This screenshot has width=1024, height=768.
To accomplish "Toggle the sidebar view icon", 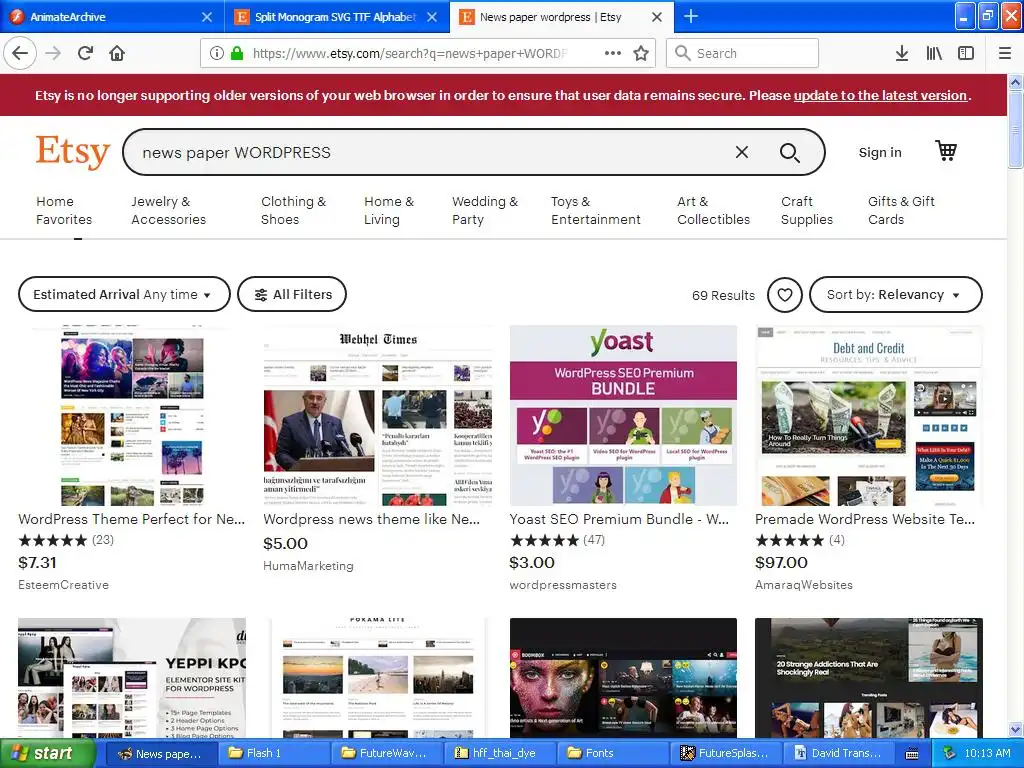I will [x=966, y=54].
